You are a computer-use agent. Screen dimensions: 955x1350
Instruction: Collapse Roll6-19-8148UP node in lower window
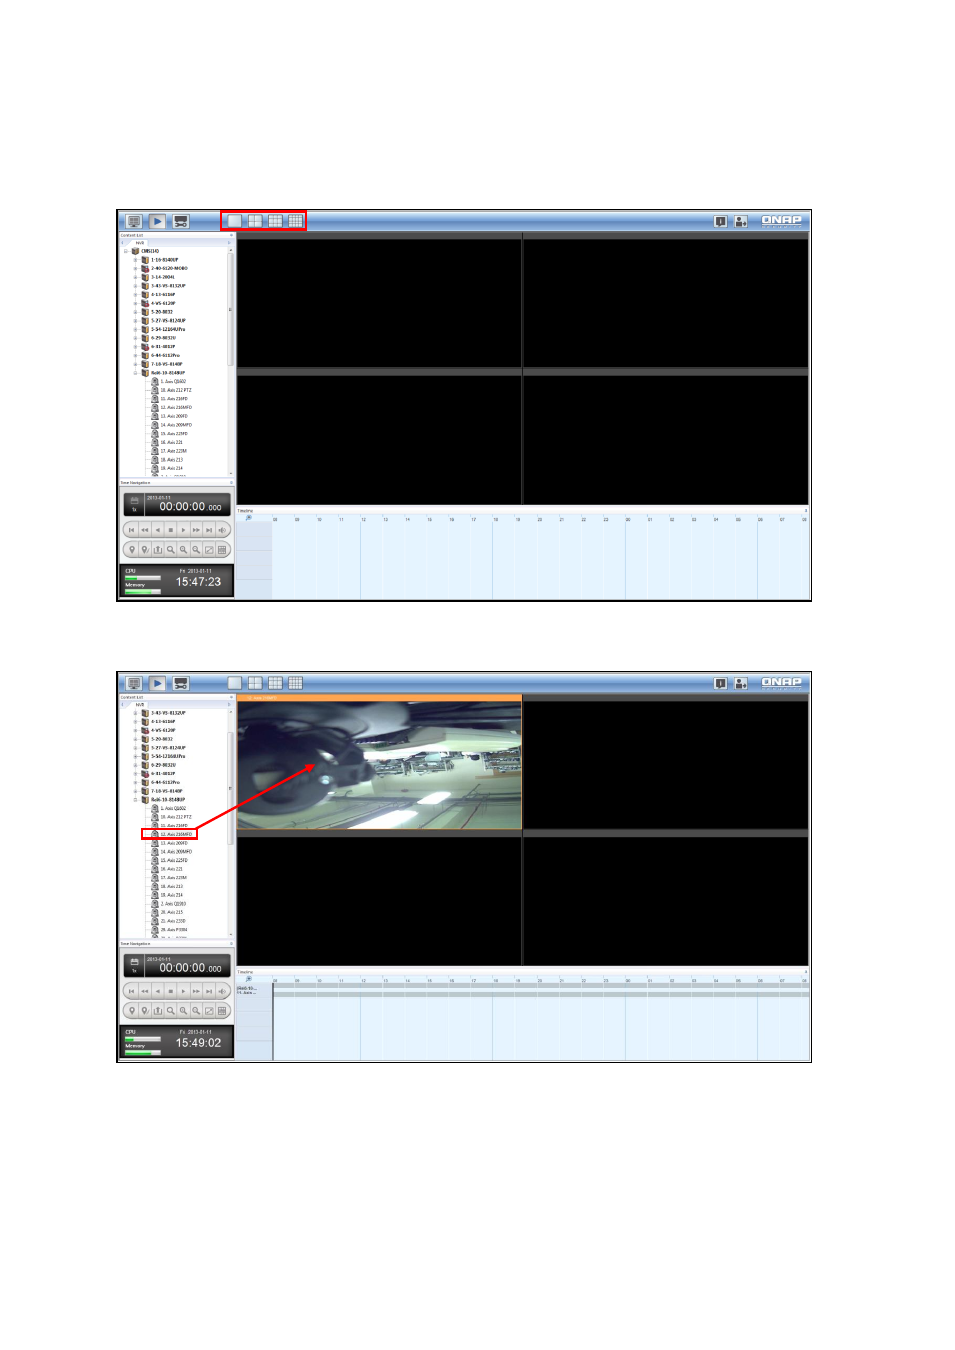coord(136,800)
